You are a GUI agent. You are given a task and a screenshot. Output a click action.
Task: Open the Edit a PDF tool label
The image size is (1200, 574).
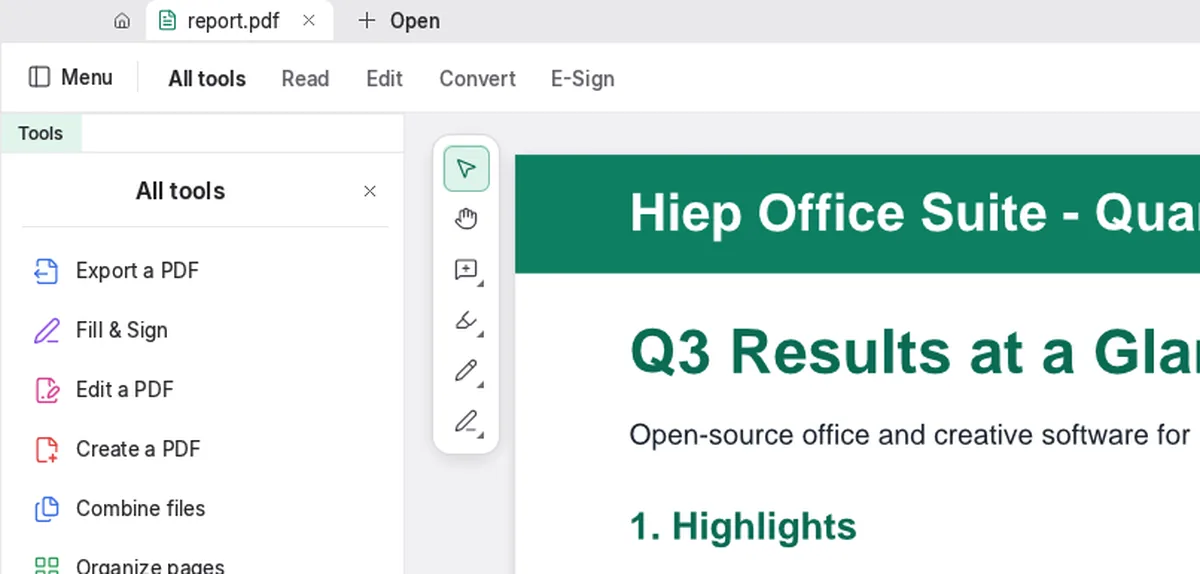[125, 390]
